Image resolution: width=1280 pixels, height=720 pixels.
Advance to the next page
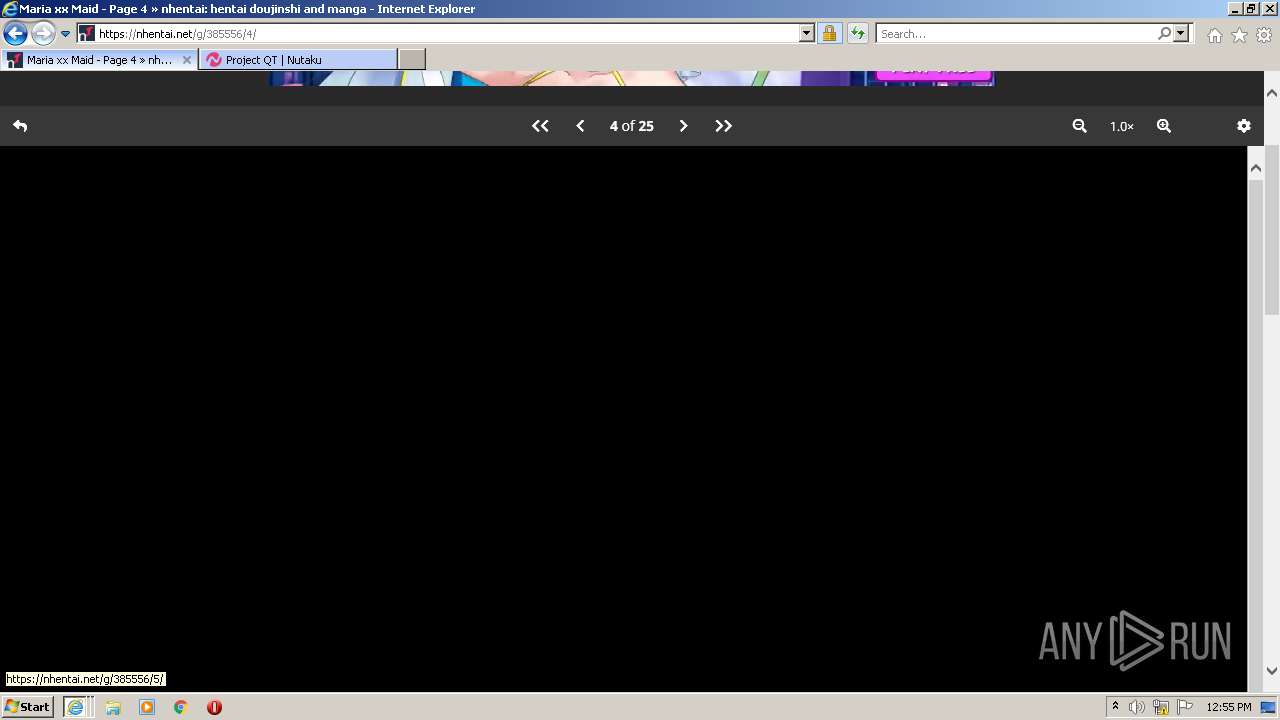click(x=683, y=126)
